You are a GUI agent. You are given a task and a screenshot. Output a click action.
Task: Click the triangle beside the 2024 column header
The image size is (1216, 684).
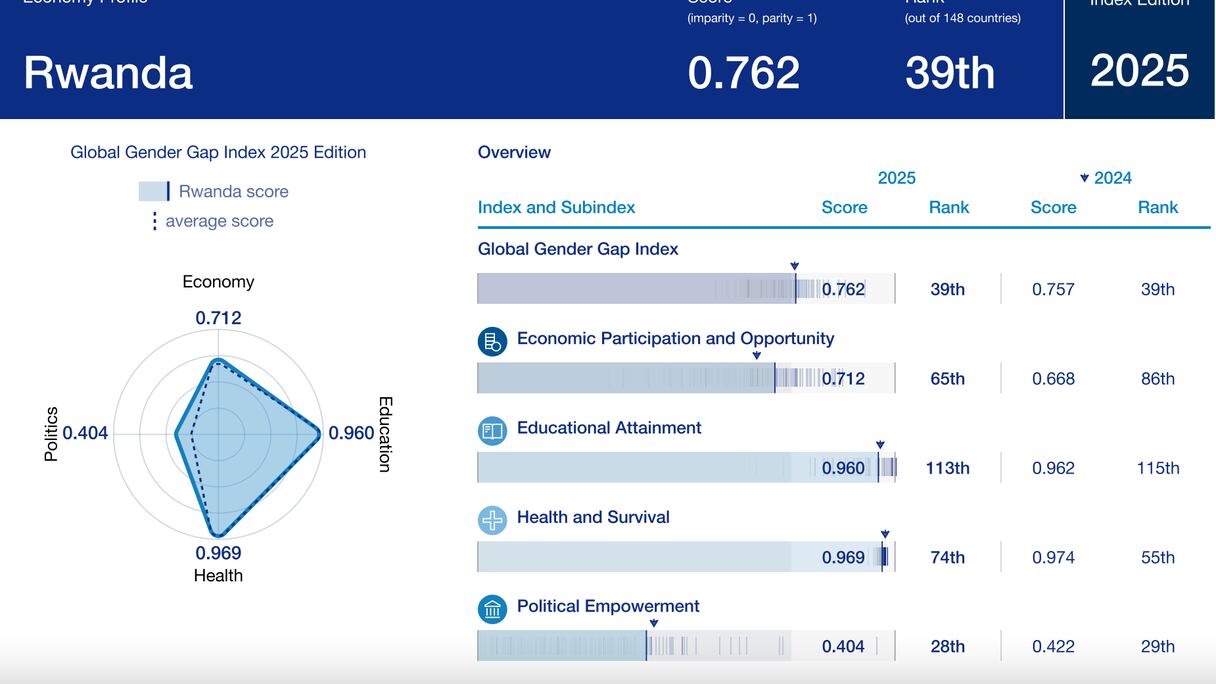pyautogui.click(x=1084, y=178)
